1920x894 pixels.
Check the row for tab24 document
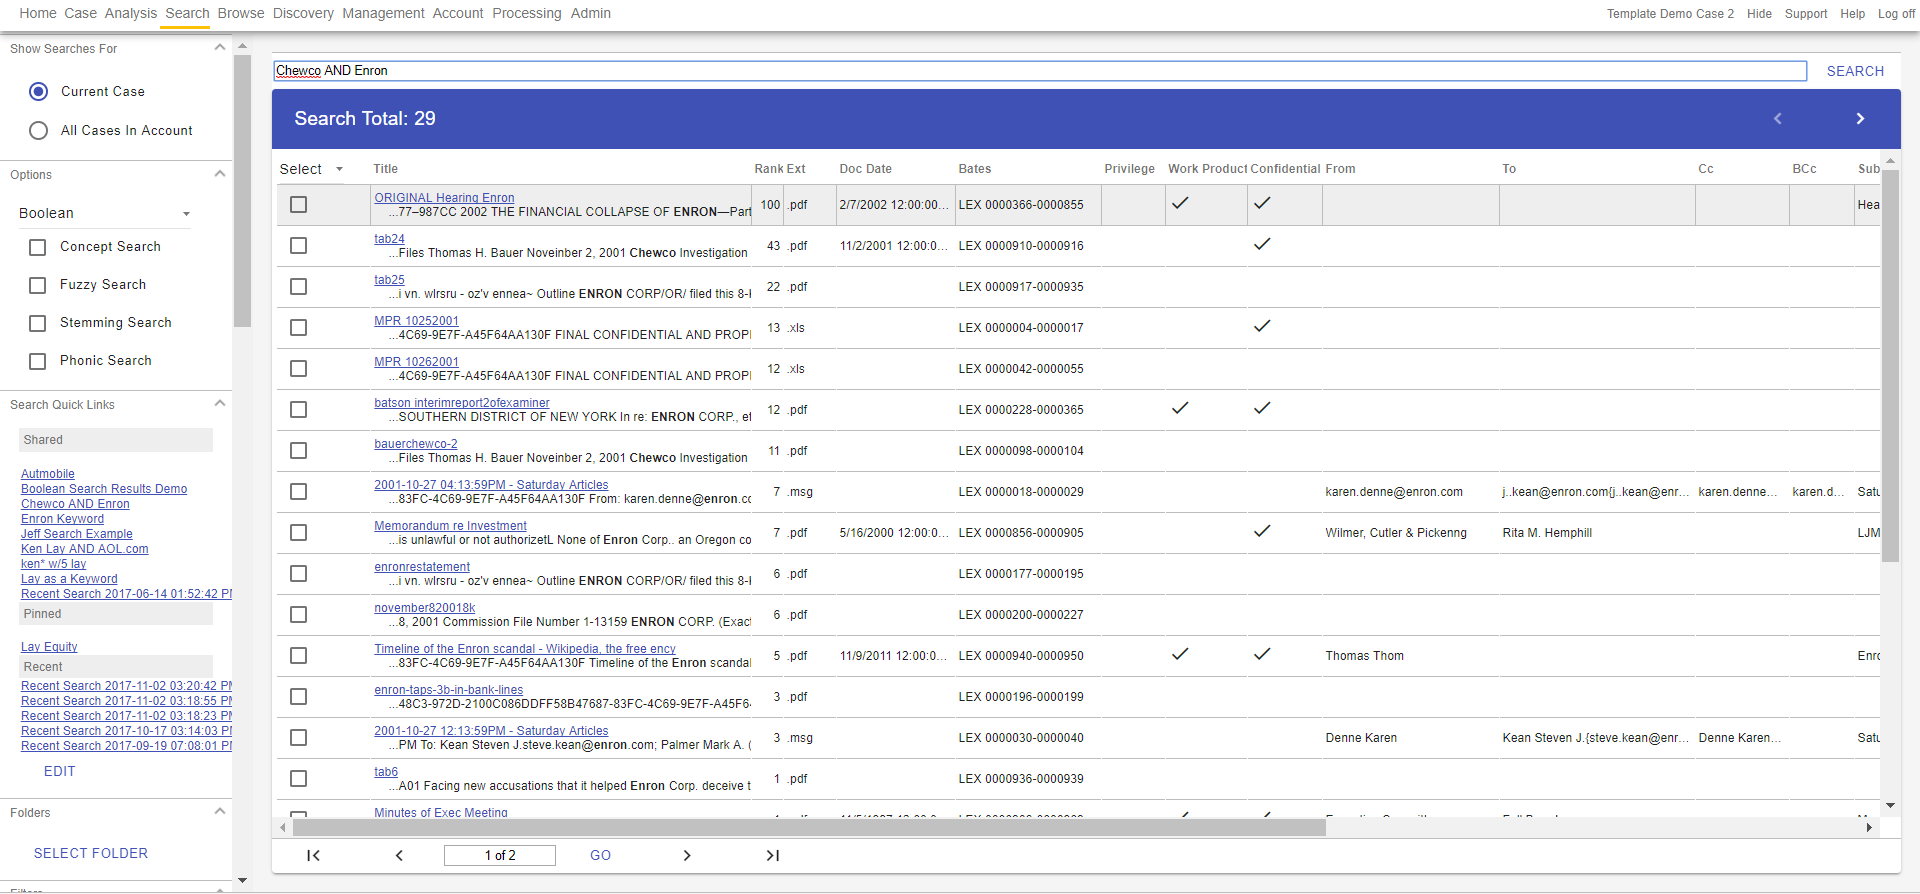(x=298, y=245)
